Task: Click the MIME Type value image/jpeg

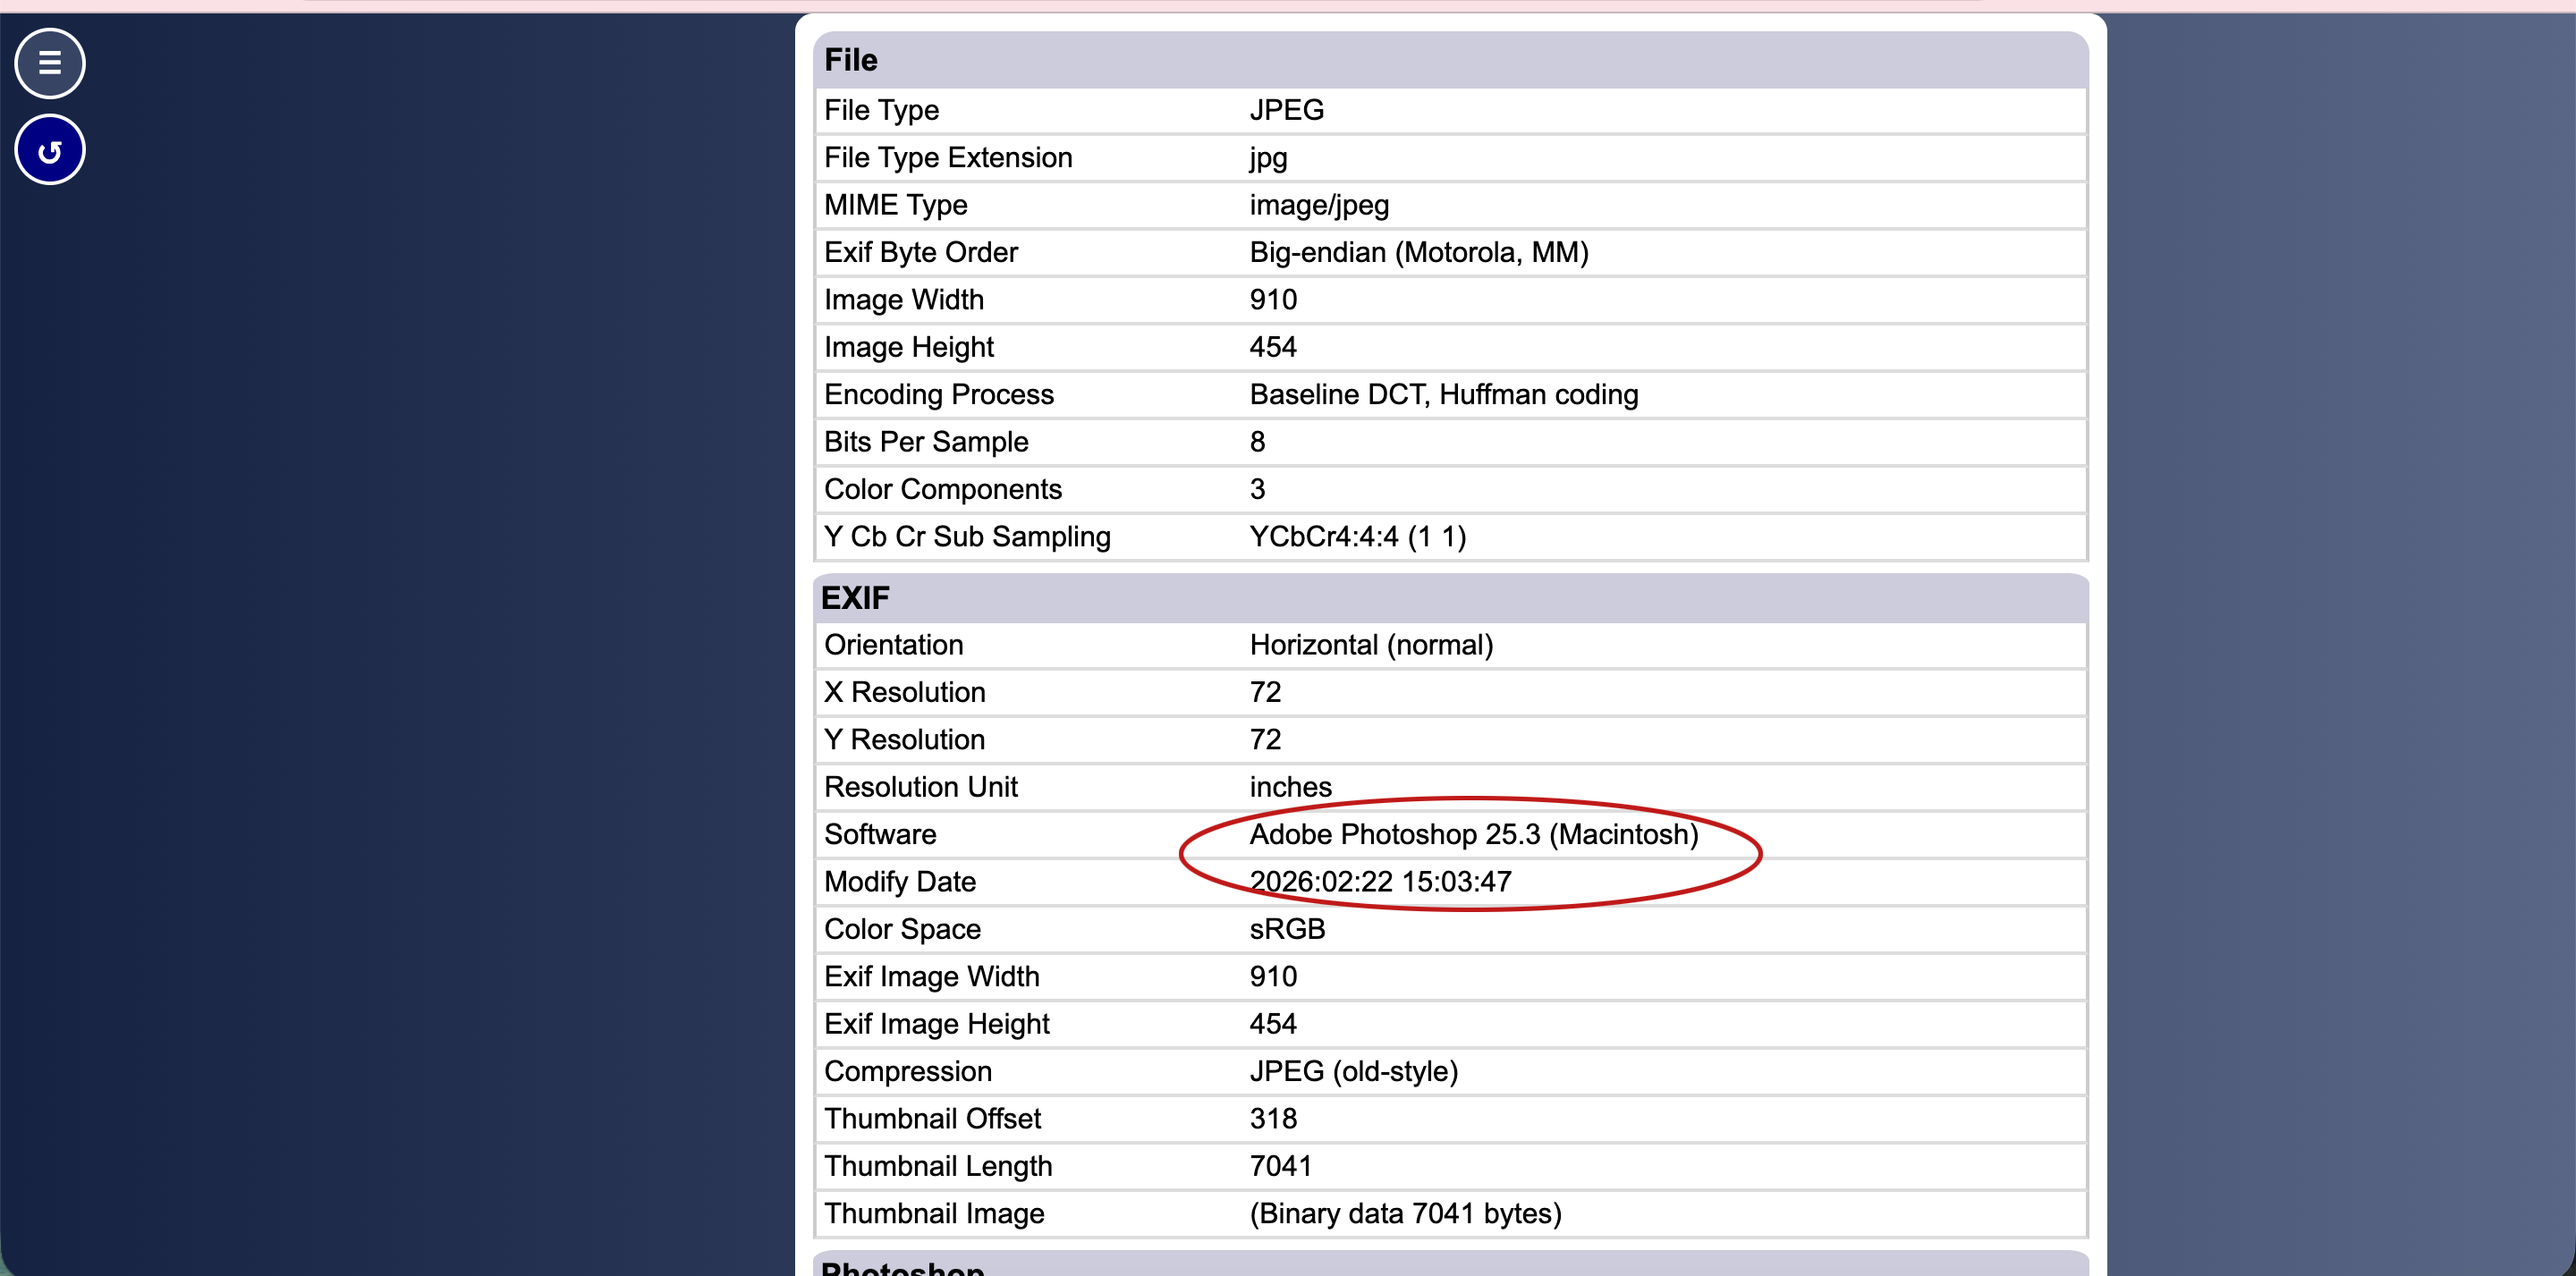Action: coord(1318,205)
